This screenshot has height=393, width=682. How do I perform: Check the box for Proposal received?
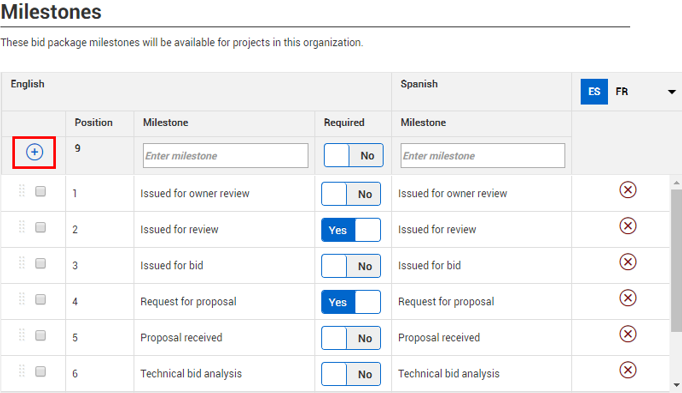pyautogui.click(x=40, y=336)
